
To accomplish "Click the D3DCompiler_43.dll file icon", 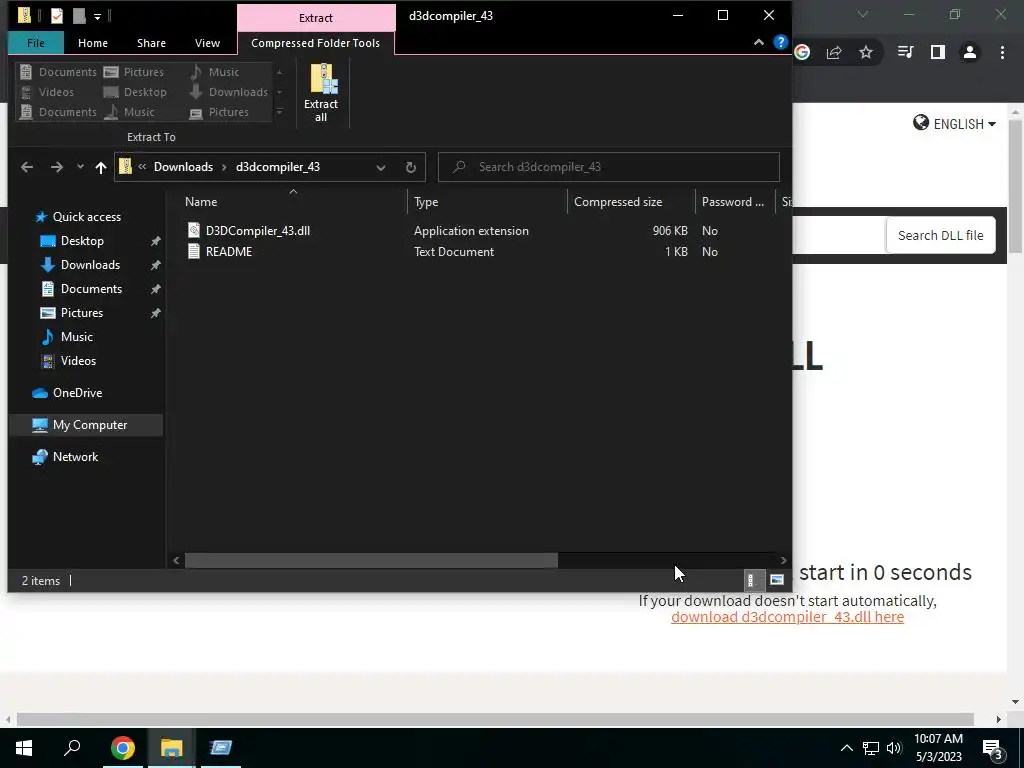I will pyautogui.click(x=194, y=231).
